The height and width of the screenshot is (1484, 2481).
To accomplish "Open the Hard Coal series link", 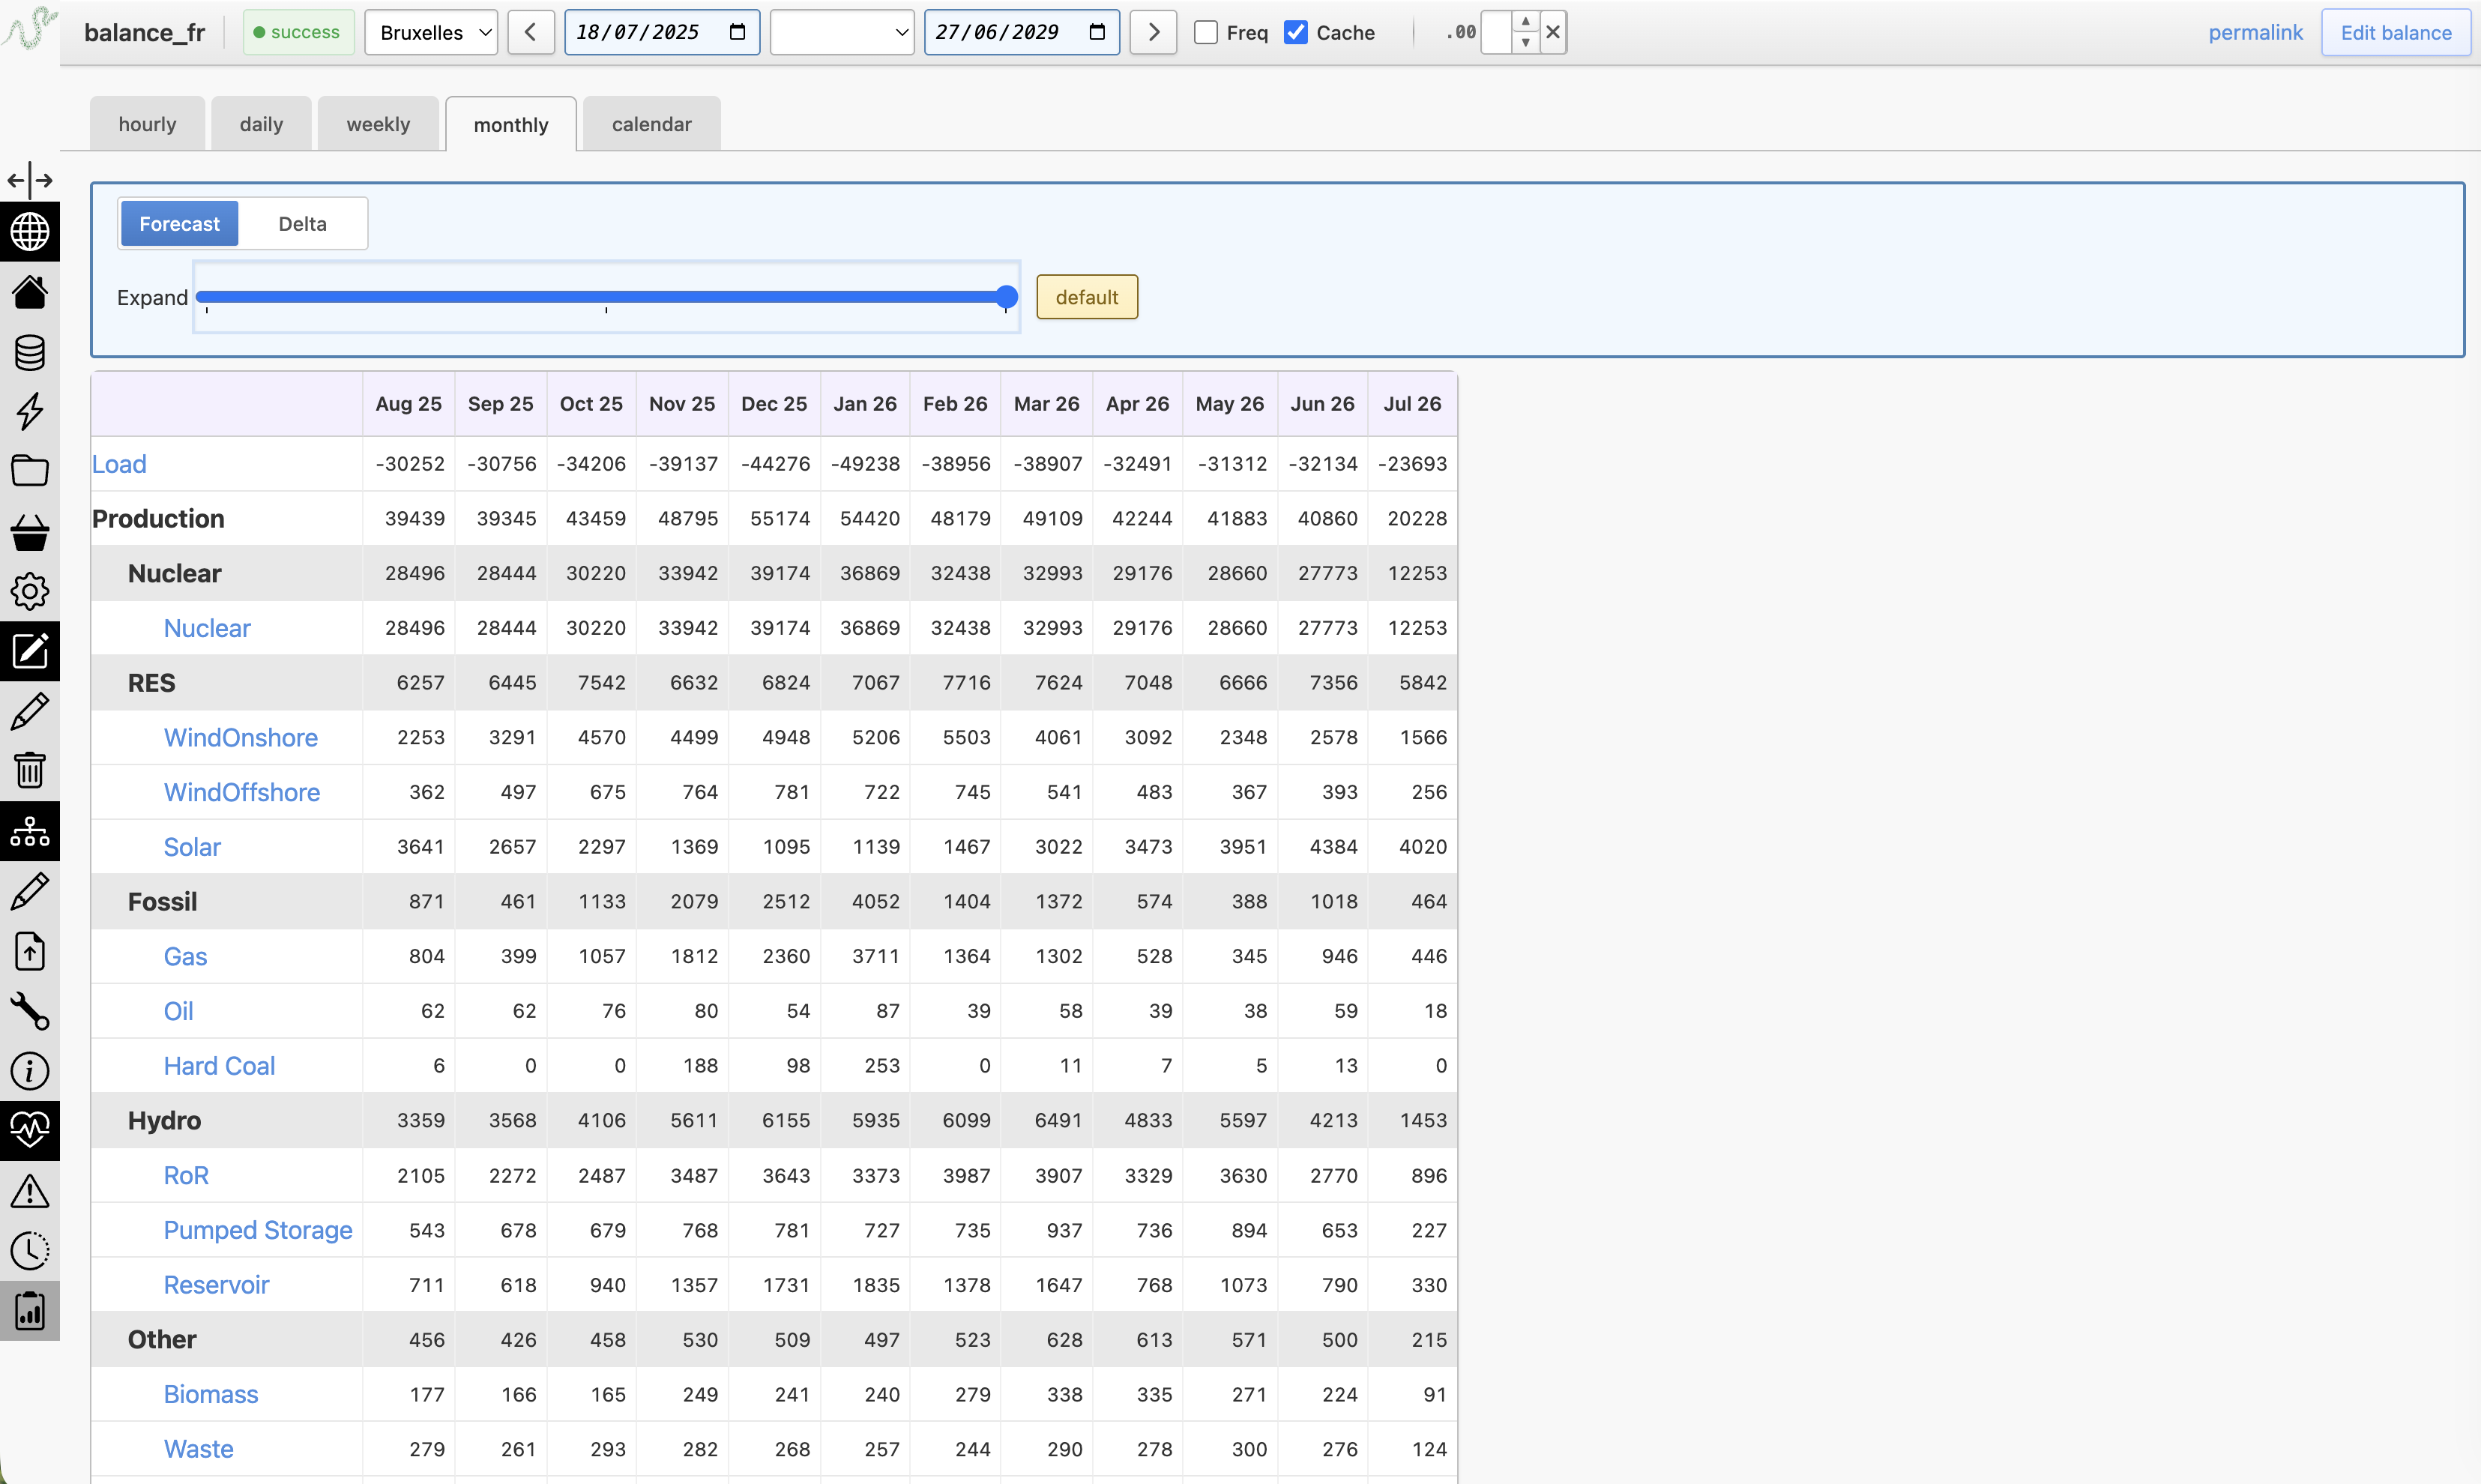I will click(219, 1066).
